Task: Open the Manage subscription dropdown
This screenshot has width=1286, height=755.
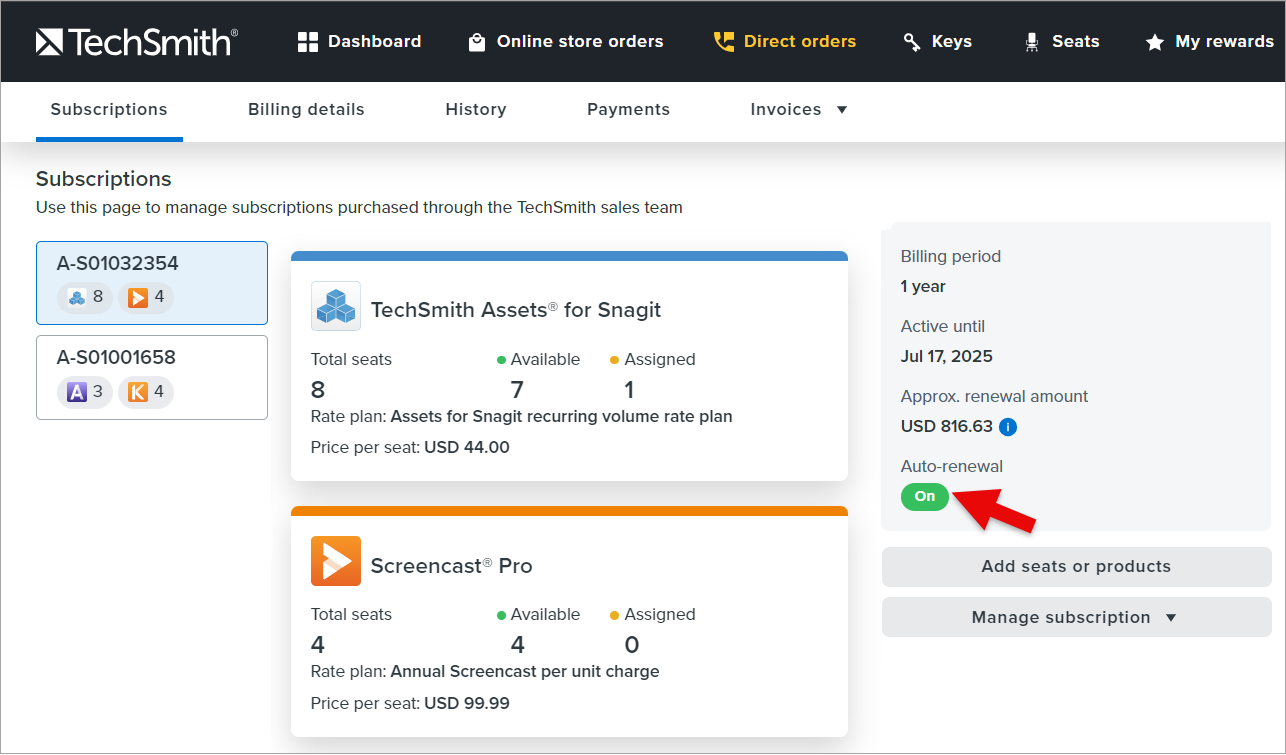Action: [1077, 617]
